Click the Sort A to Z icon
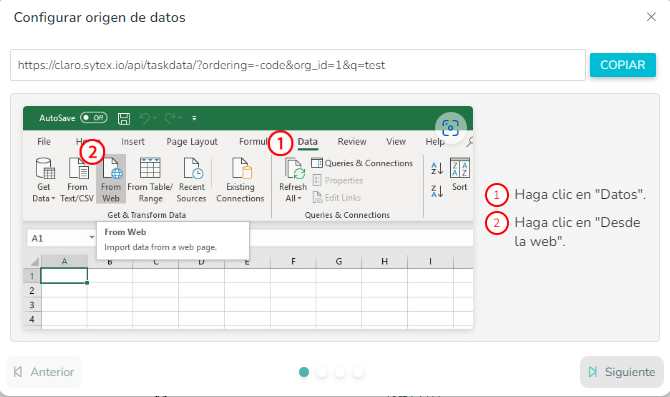The height and width of the screenshot is (397, 670). (437, 168)
